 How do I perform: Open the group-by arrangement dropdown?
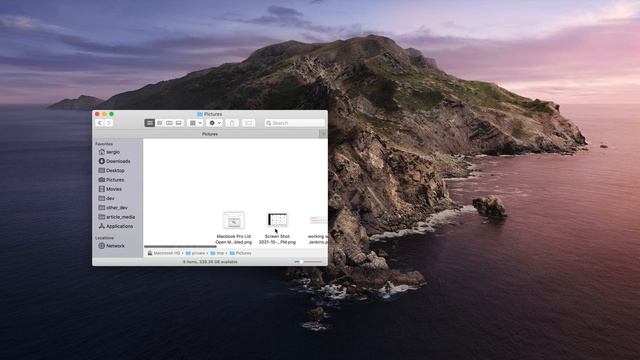196,123
